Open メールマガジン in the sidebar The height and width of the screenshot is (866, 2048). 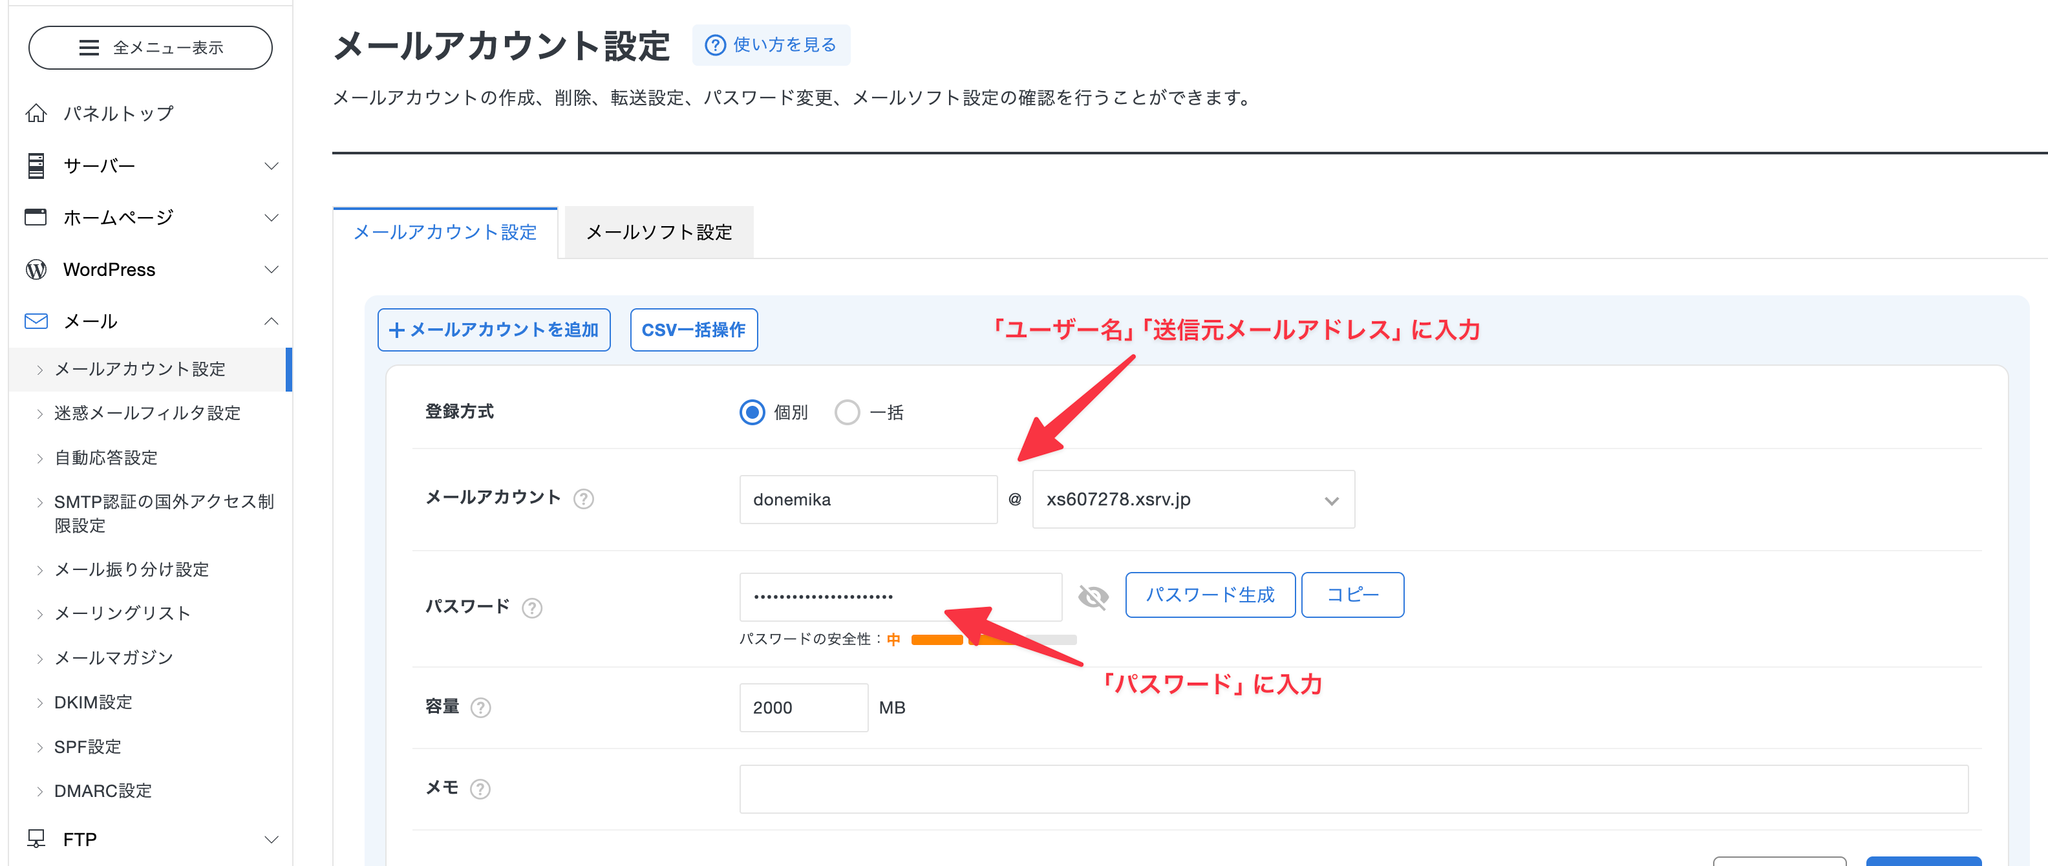(114, 657)
